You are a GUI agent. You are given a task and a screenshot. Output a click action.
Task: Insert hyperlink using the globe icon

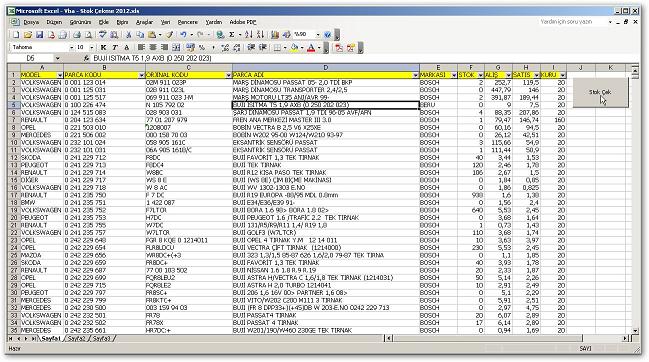pos(220,35)
